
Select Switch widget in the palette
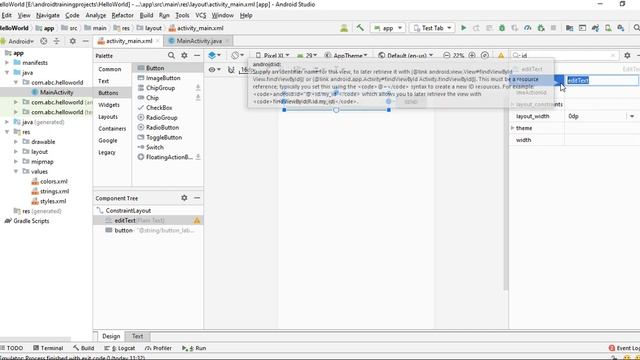155,147
